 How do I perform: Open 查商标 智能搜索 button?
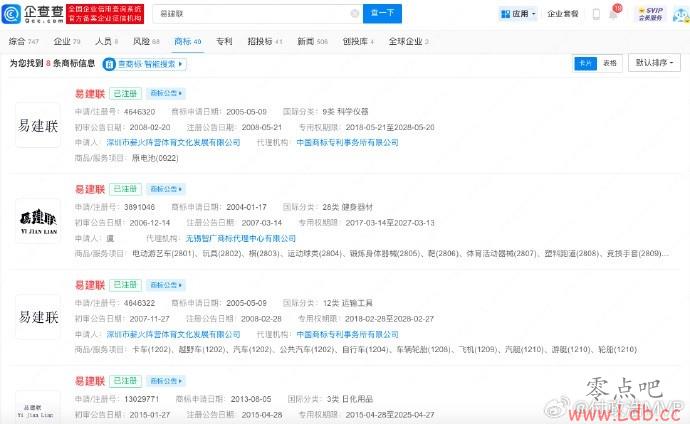pyautogui.click(x=144, y=64)
